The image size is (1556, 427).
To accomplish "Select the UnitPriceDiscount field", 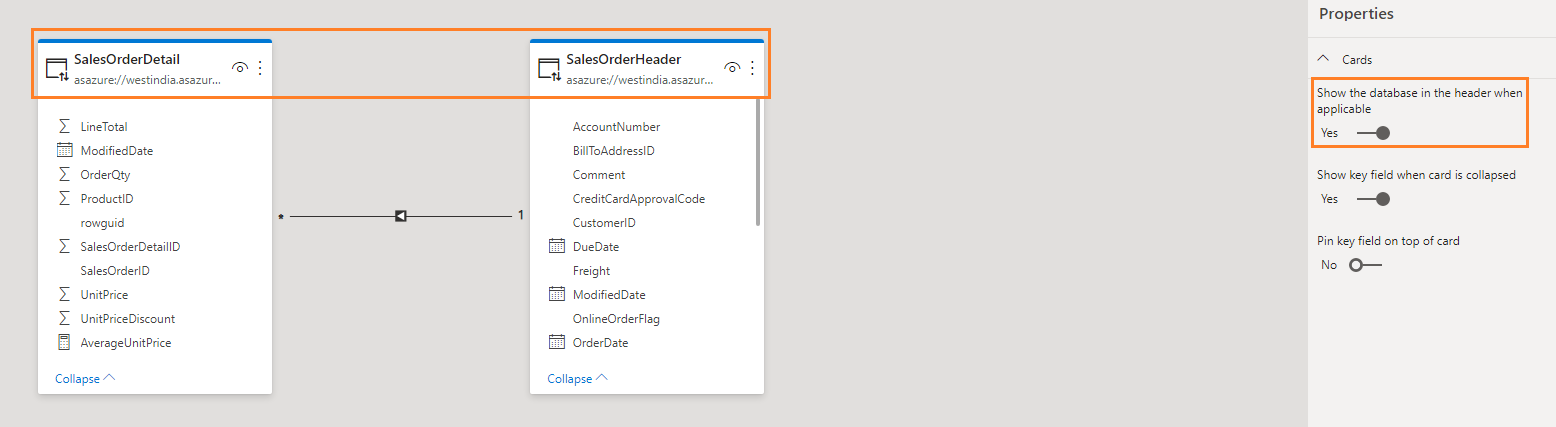I will (x=127, y=319).
